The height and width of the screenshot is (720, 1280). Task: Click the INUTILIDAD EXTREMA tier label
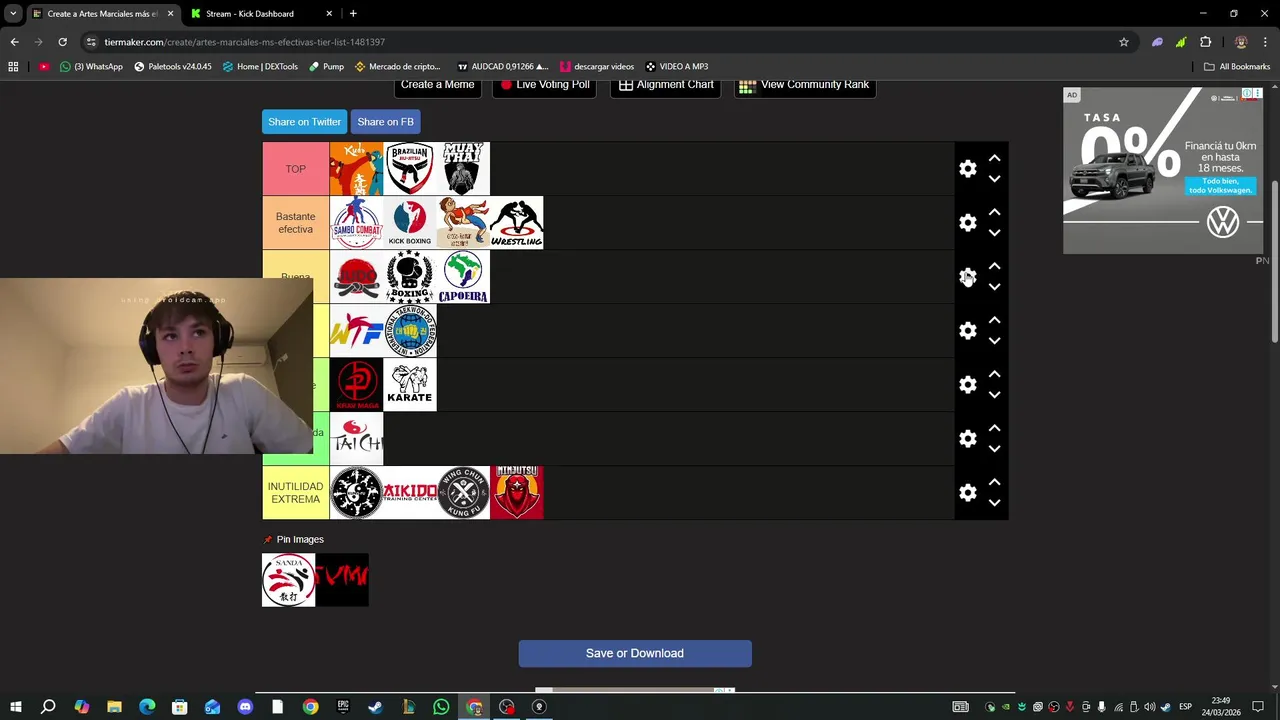pyautogui.click(x=296, y=493)
